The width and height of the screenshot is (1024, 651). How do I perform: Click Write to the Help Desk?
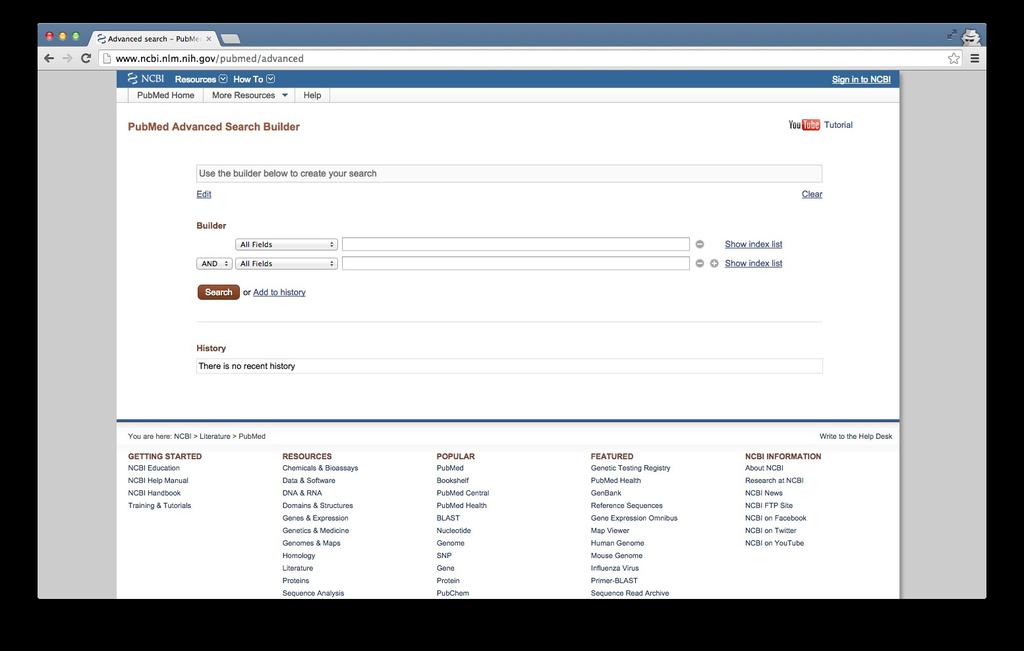856,436
